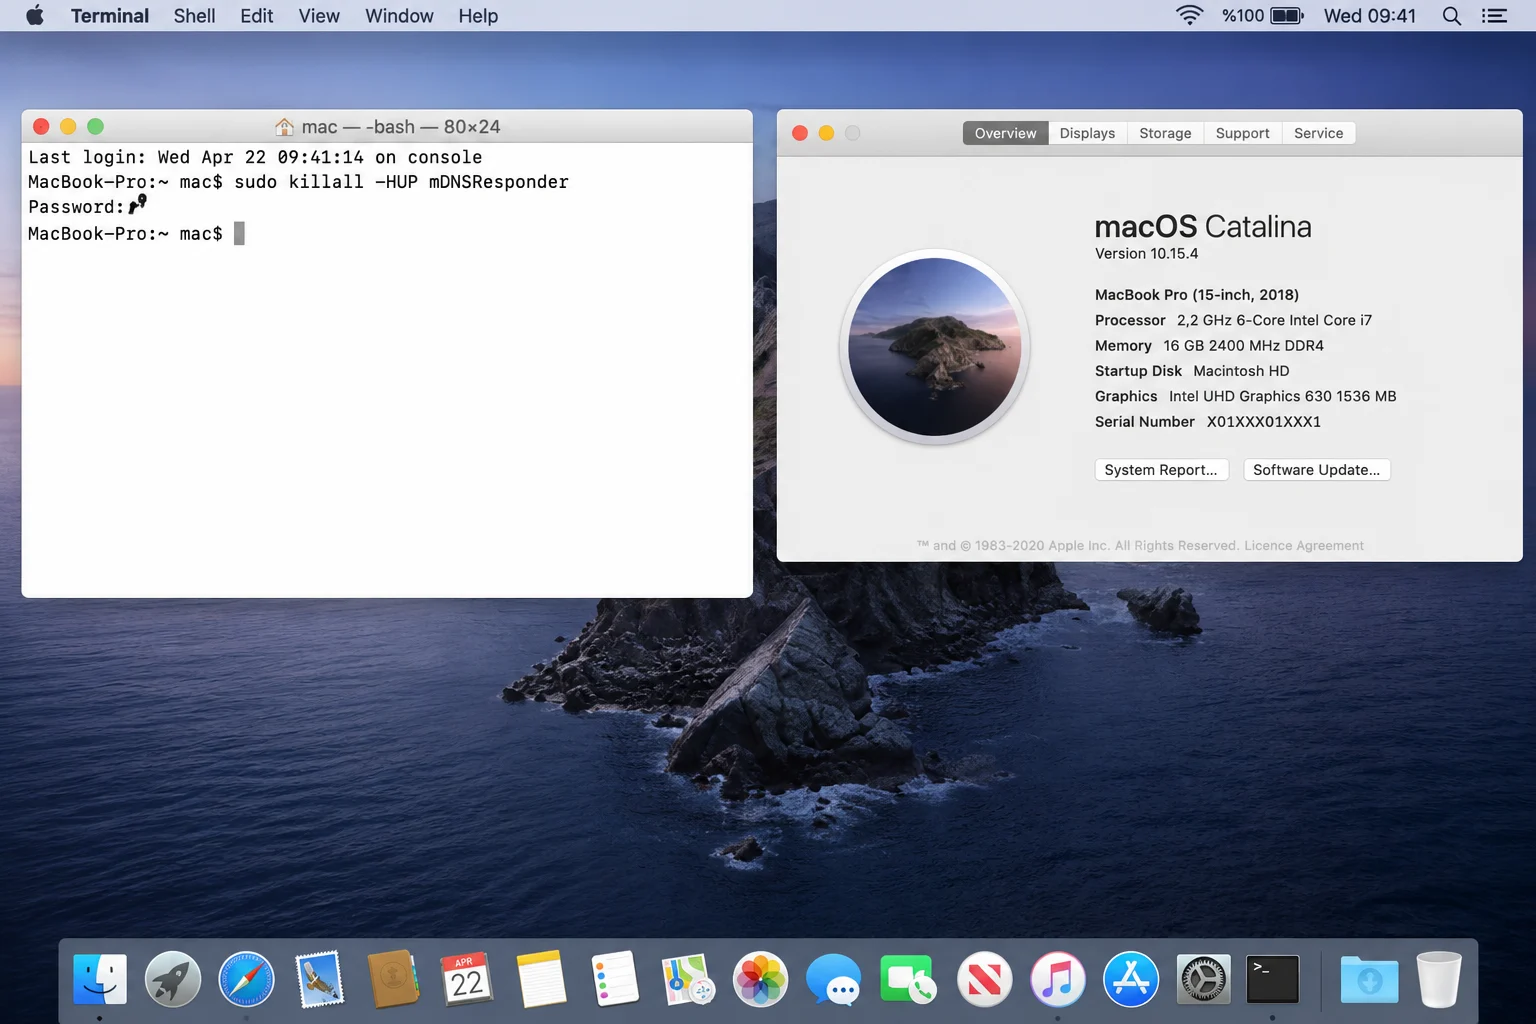Click the System Report... button
The width and height of the screenshot is (1536, 1024).
[1161, 470]
